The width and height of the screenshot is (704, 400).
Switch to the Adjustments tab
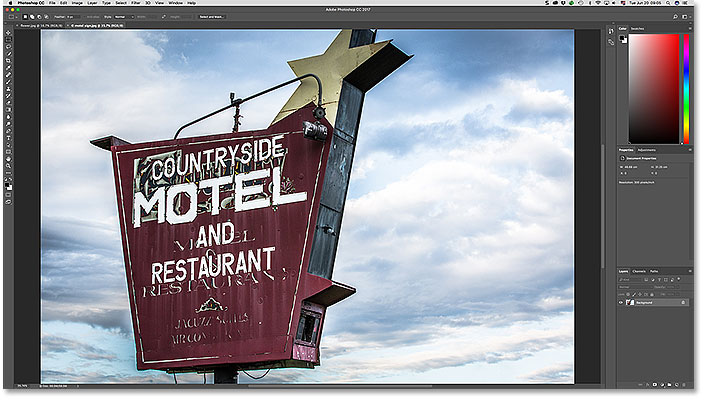tap(647, 150)
